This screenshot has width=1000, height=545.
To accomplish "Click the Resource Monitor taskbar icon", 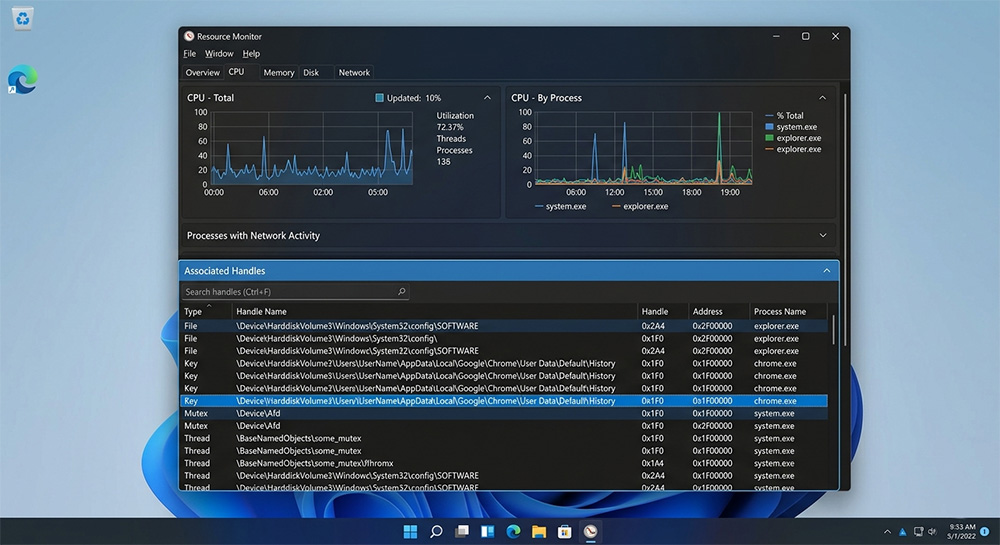I will [x=591, y=532].
